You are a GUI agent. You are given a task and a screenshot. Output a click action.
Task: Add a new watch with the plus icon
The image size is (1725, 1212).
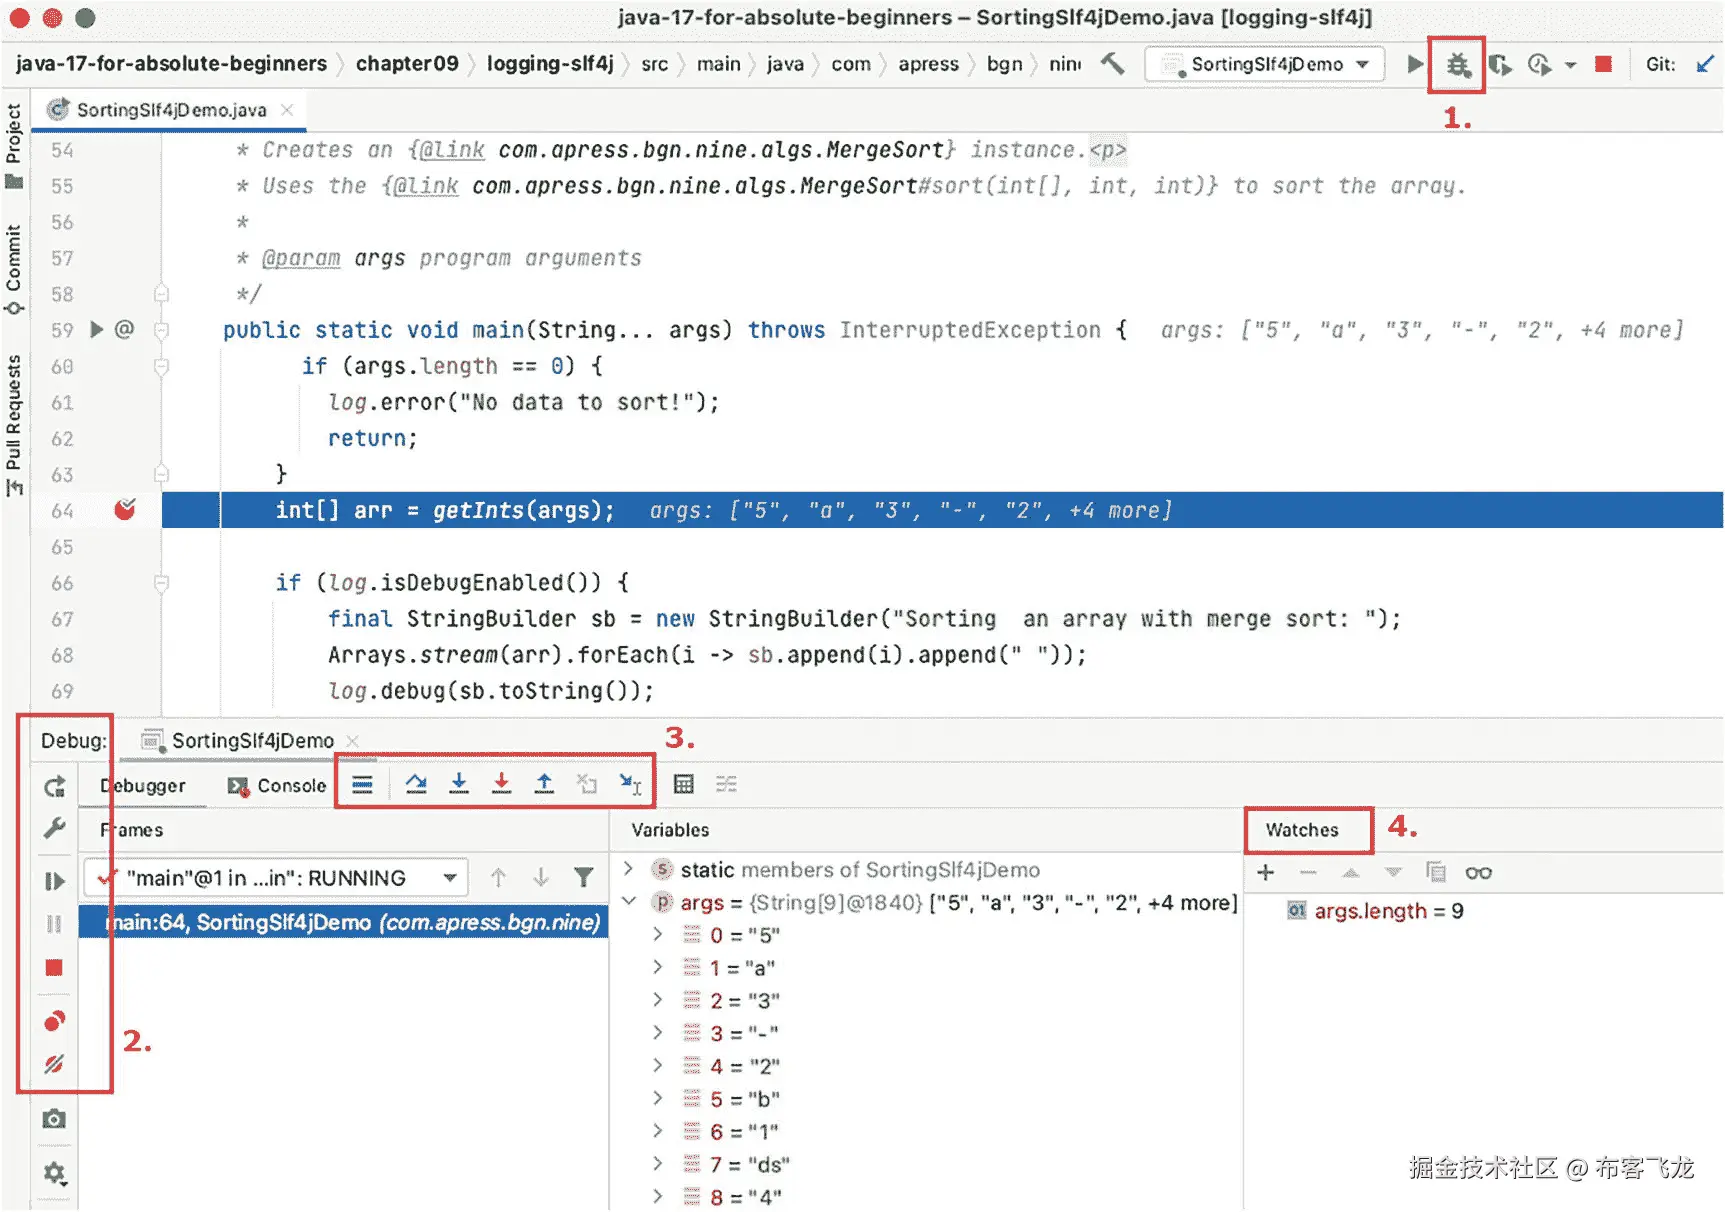(1266, 872)
